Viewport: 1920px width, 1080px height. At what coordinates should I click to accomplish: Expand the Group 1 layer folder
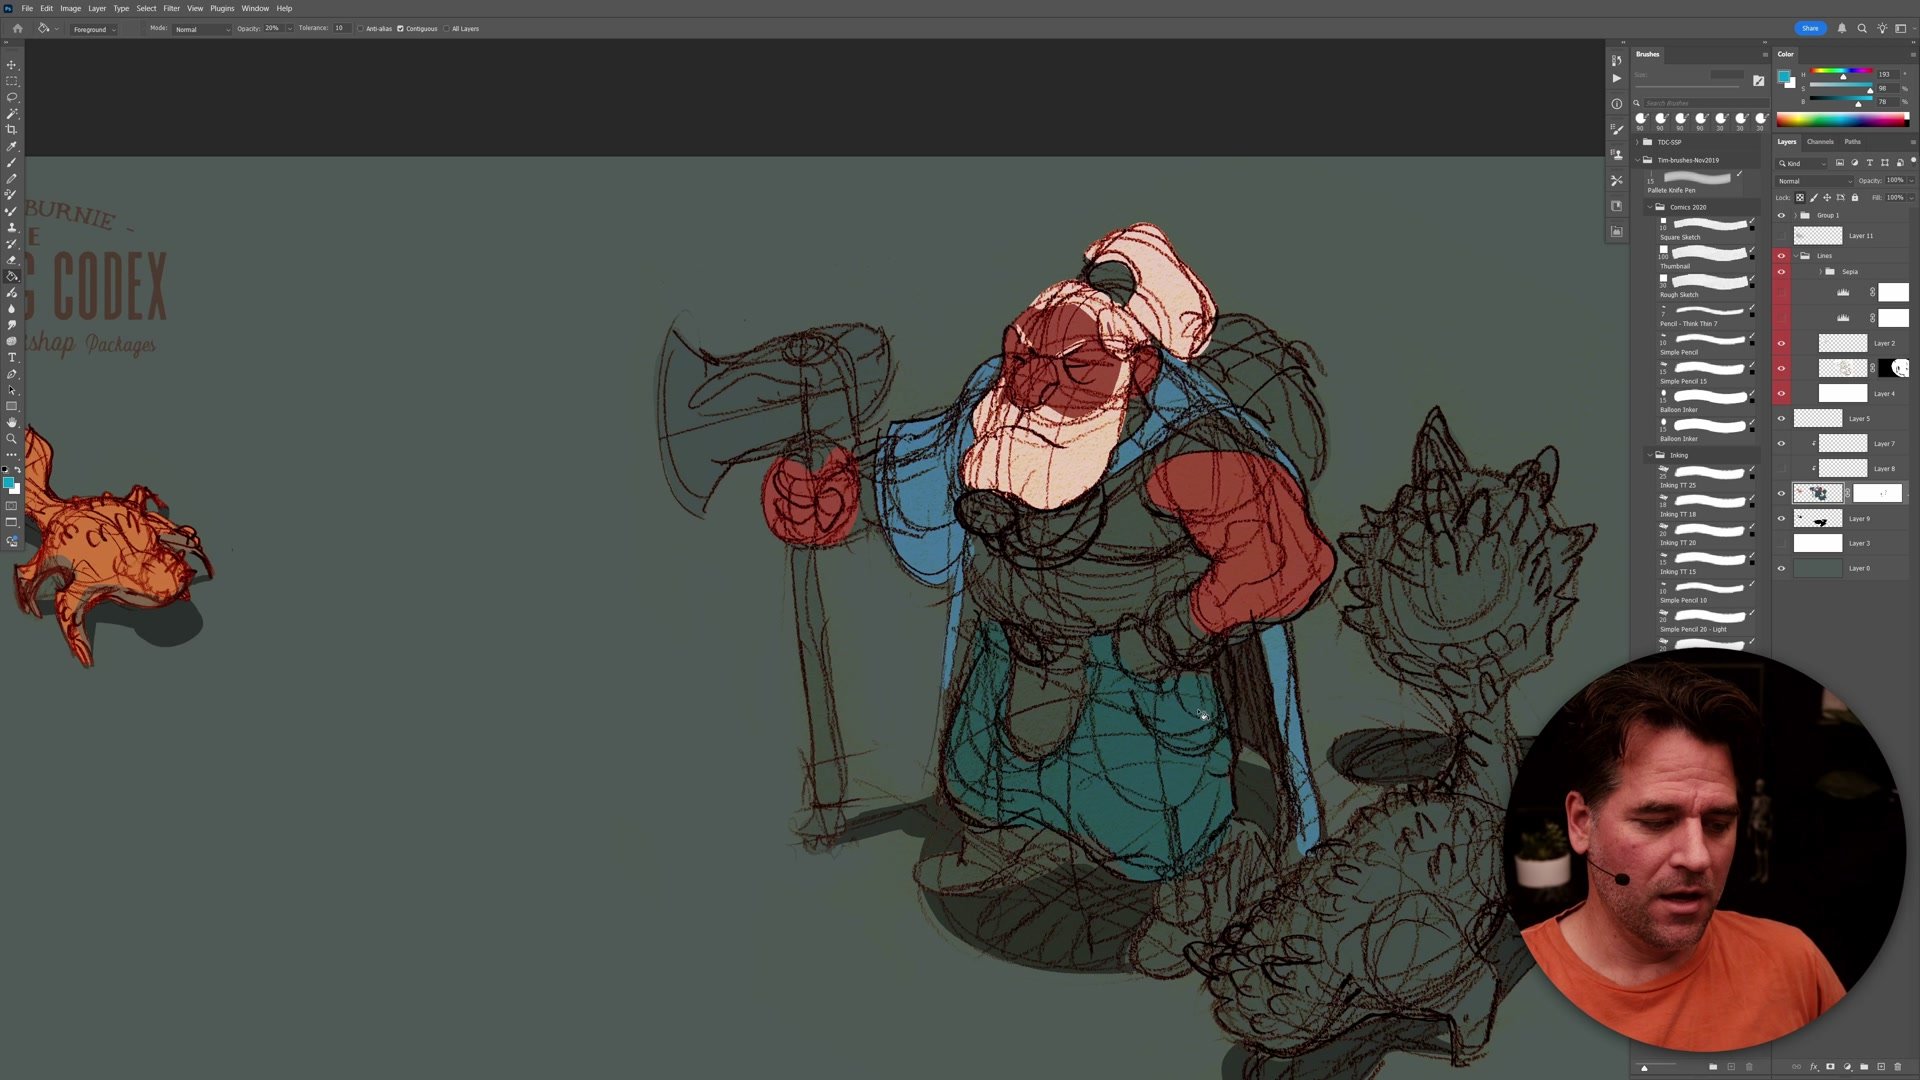click(x=1796, y=215)
